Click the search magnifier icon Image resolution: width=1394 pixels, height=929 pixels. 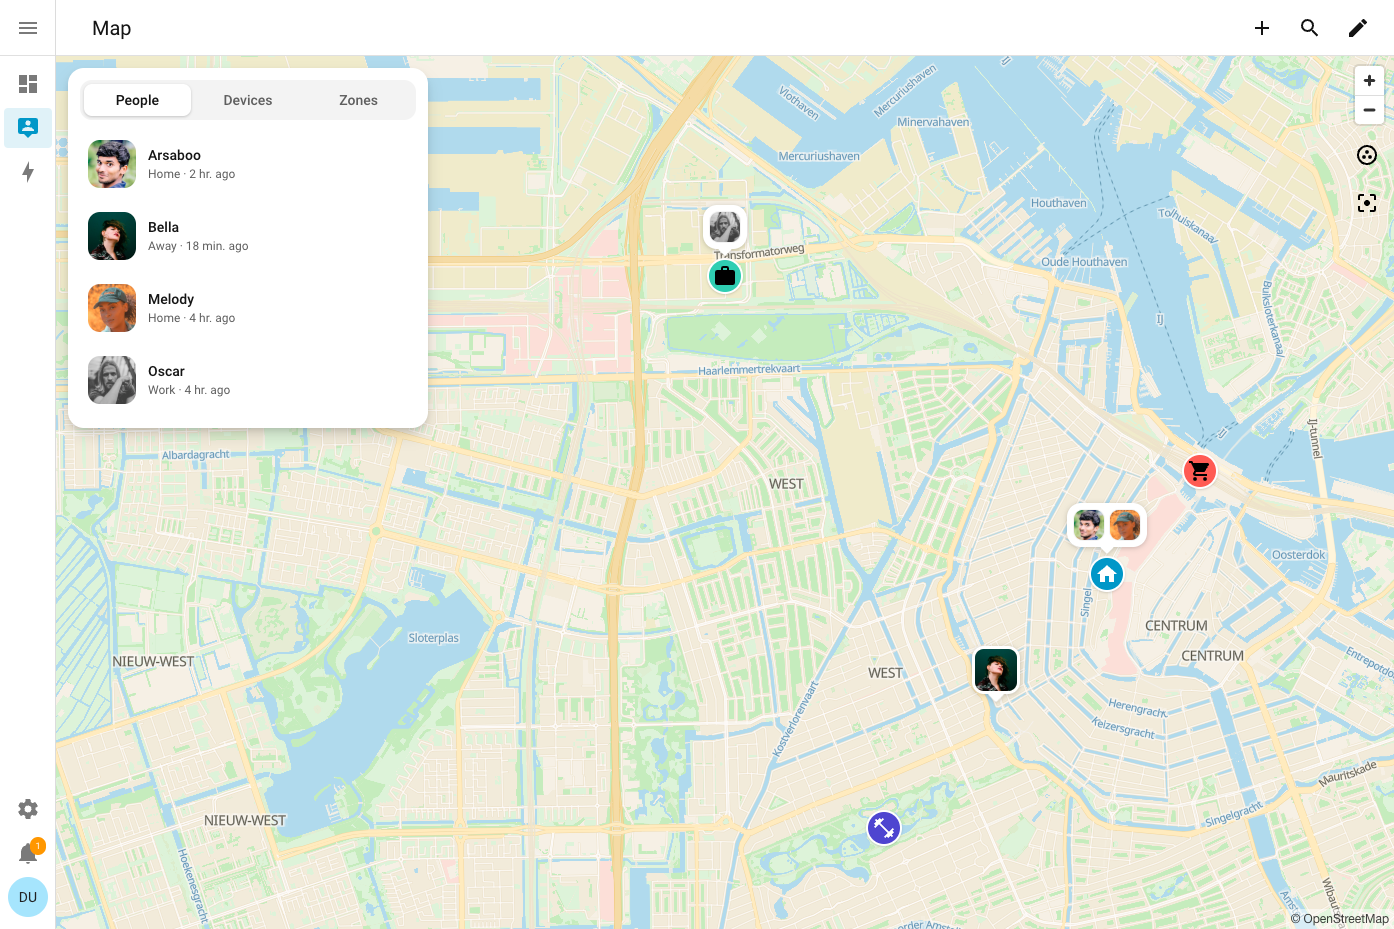click(x=1310, y=28)
